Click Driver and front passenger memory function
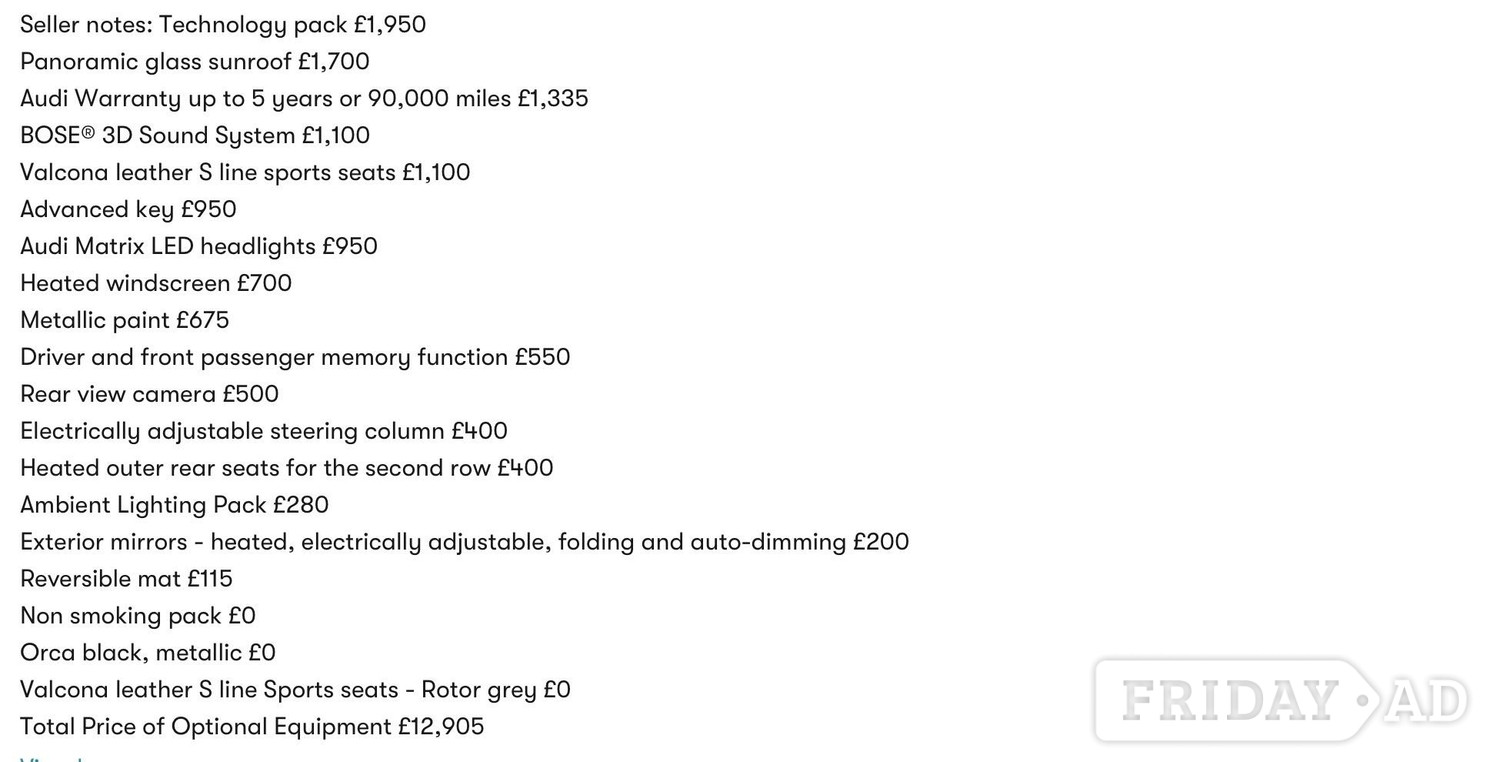 [295, 358]
